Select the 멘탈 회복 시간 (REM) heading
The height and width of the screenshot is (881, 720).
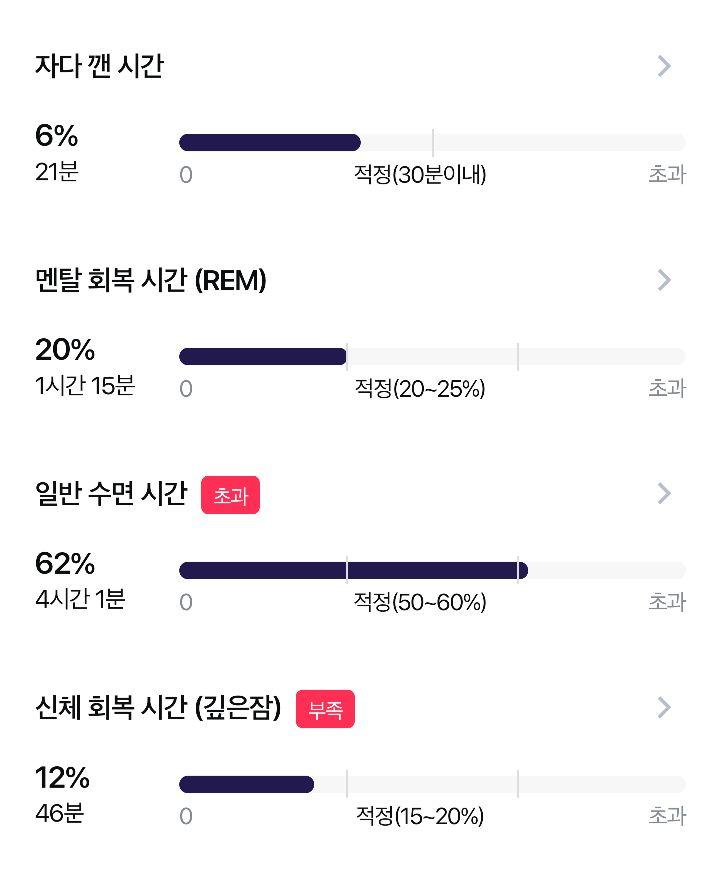[151, 280]
